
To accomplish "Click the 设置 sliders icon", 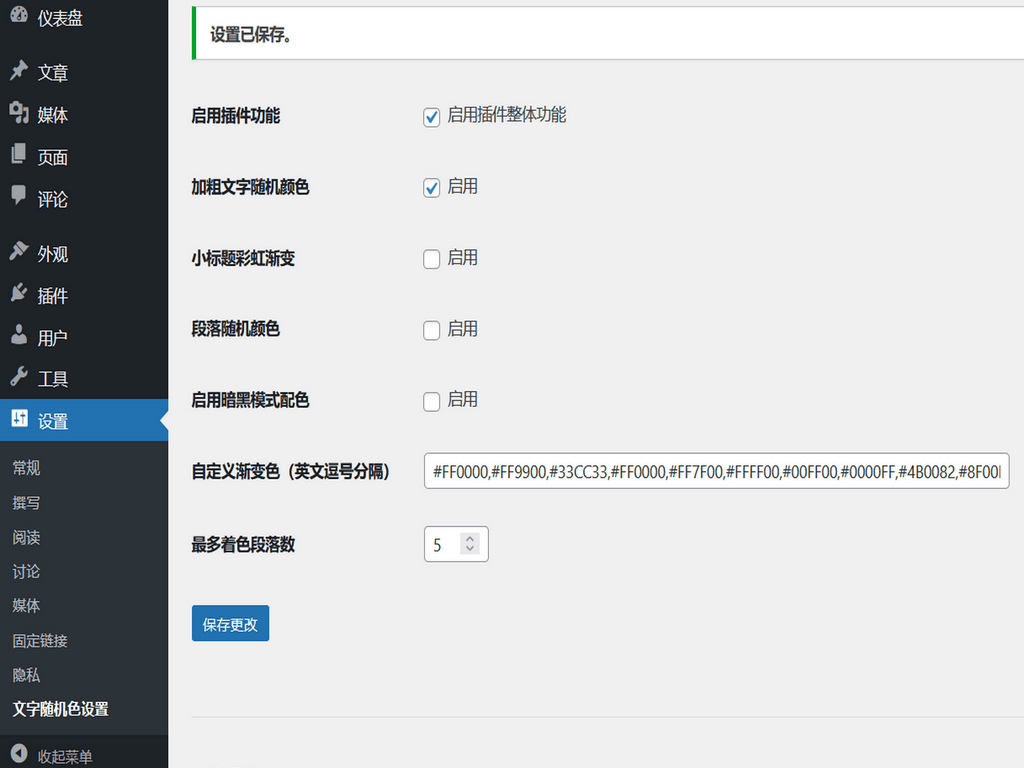I will (19, 419).
